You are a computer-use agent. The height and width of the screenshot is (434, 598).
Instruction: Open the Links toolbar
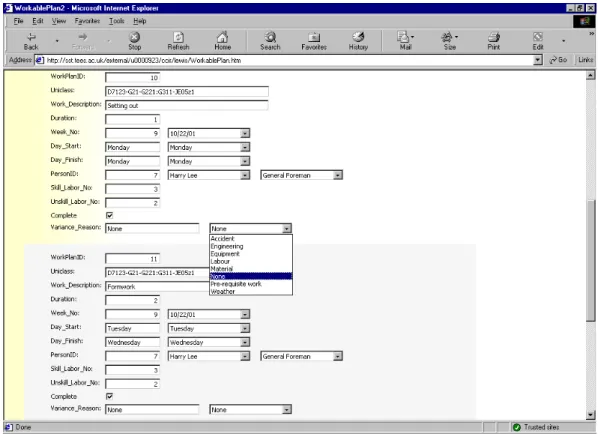click(x=585, y=60)
